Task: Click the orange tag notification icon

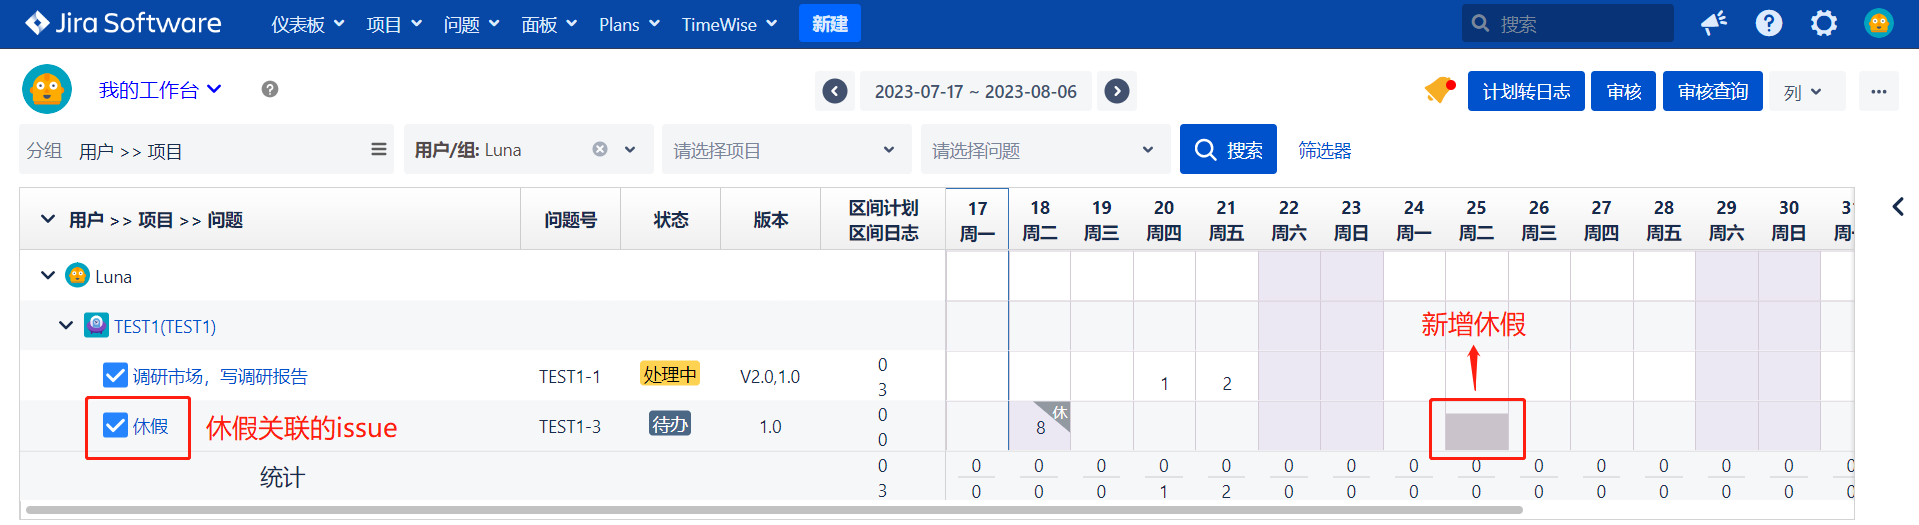Action: coord(1439,91)
